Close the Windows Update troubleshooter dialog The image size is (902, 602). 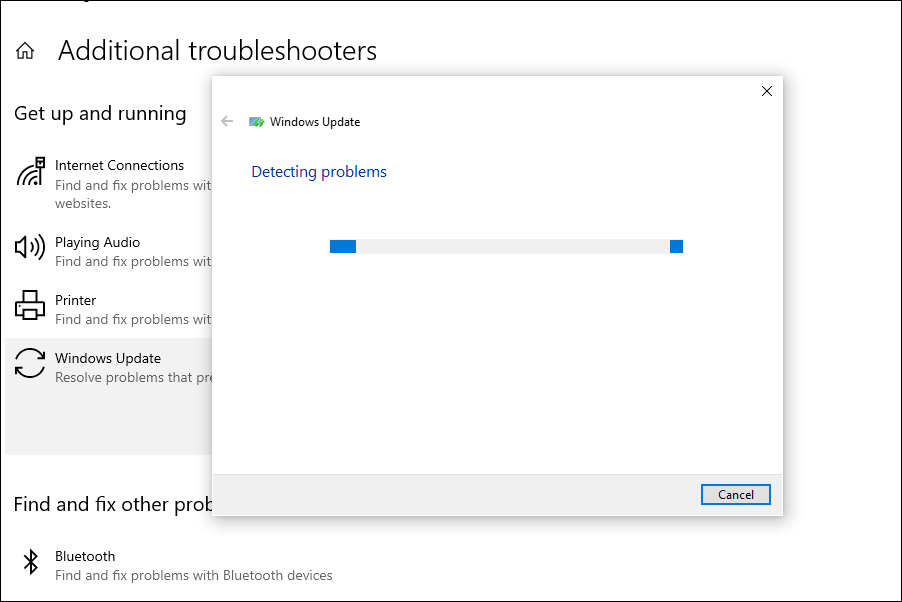[x=766, y=91]
